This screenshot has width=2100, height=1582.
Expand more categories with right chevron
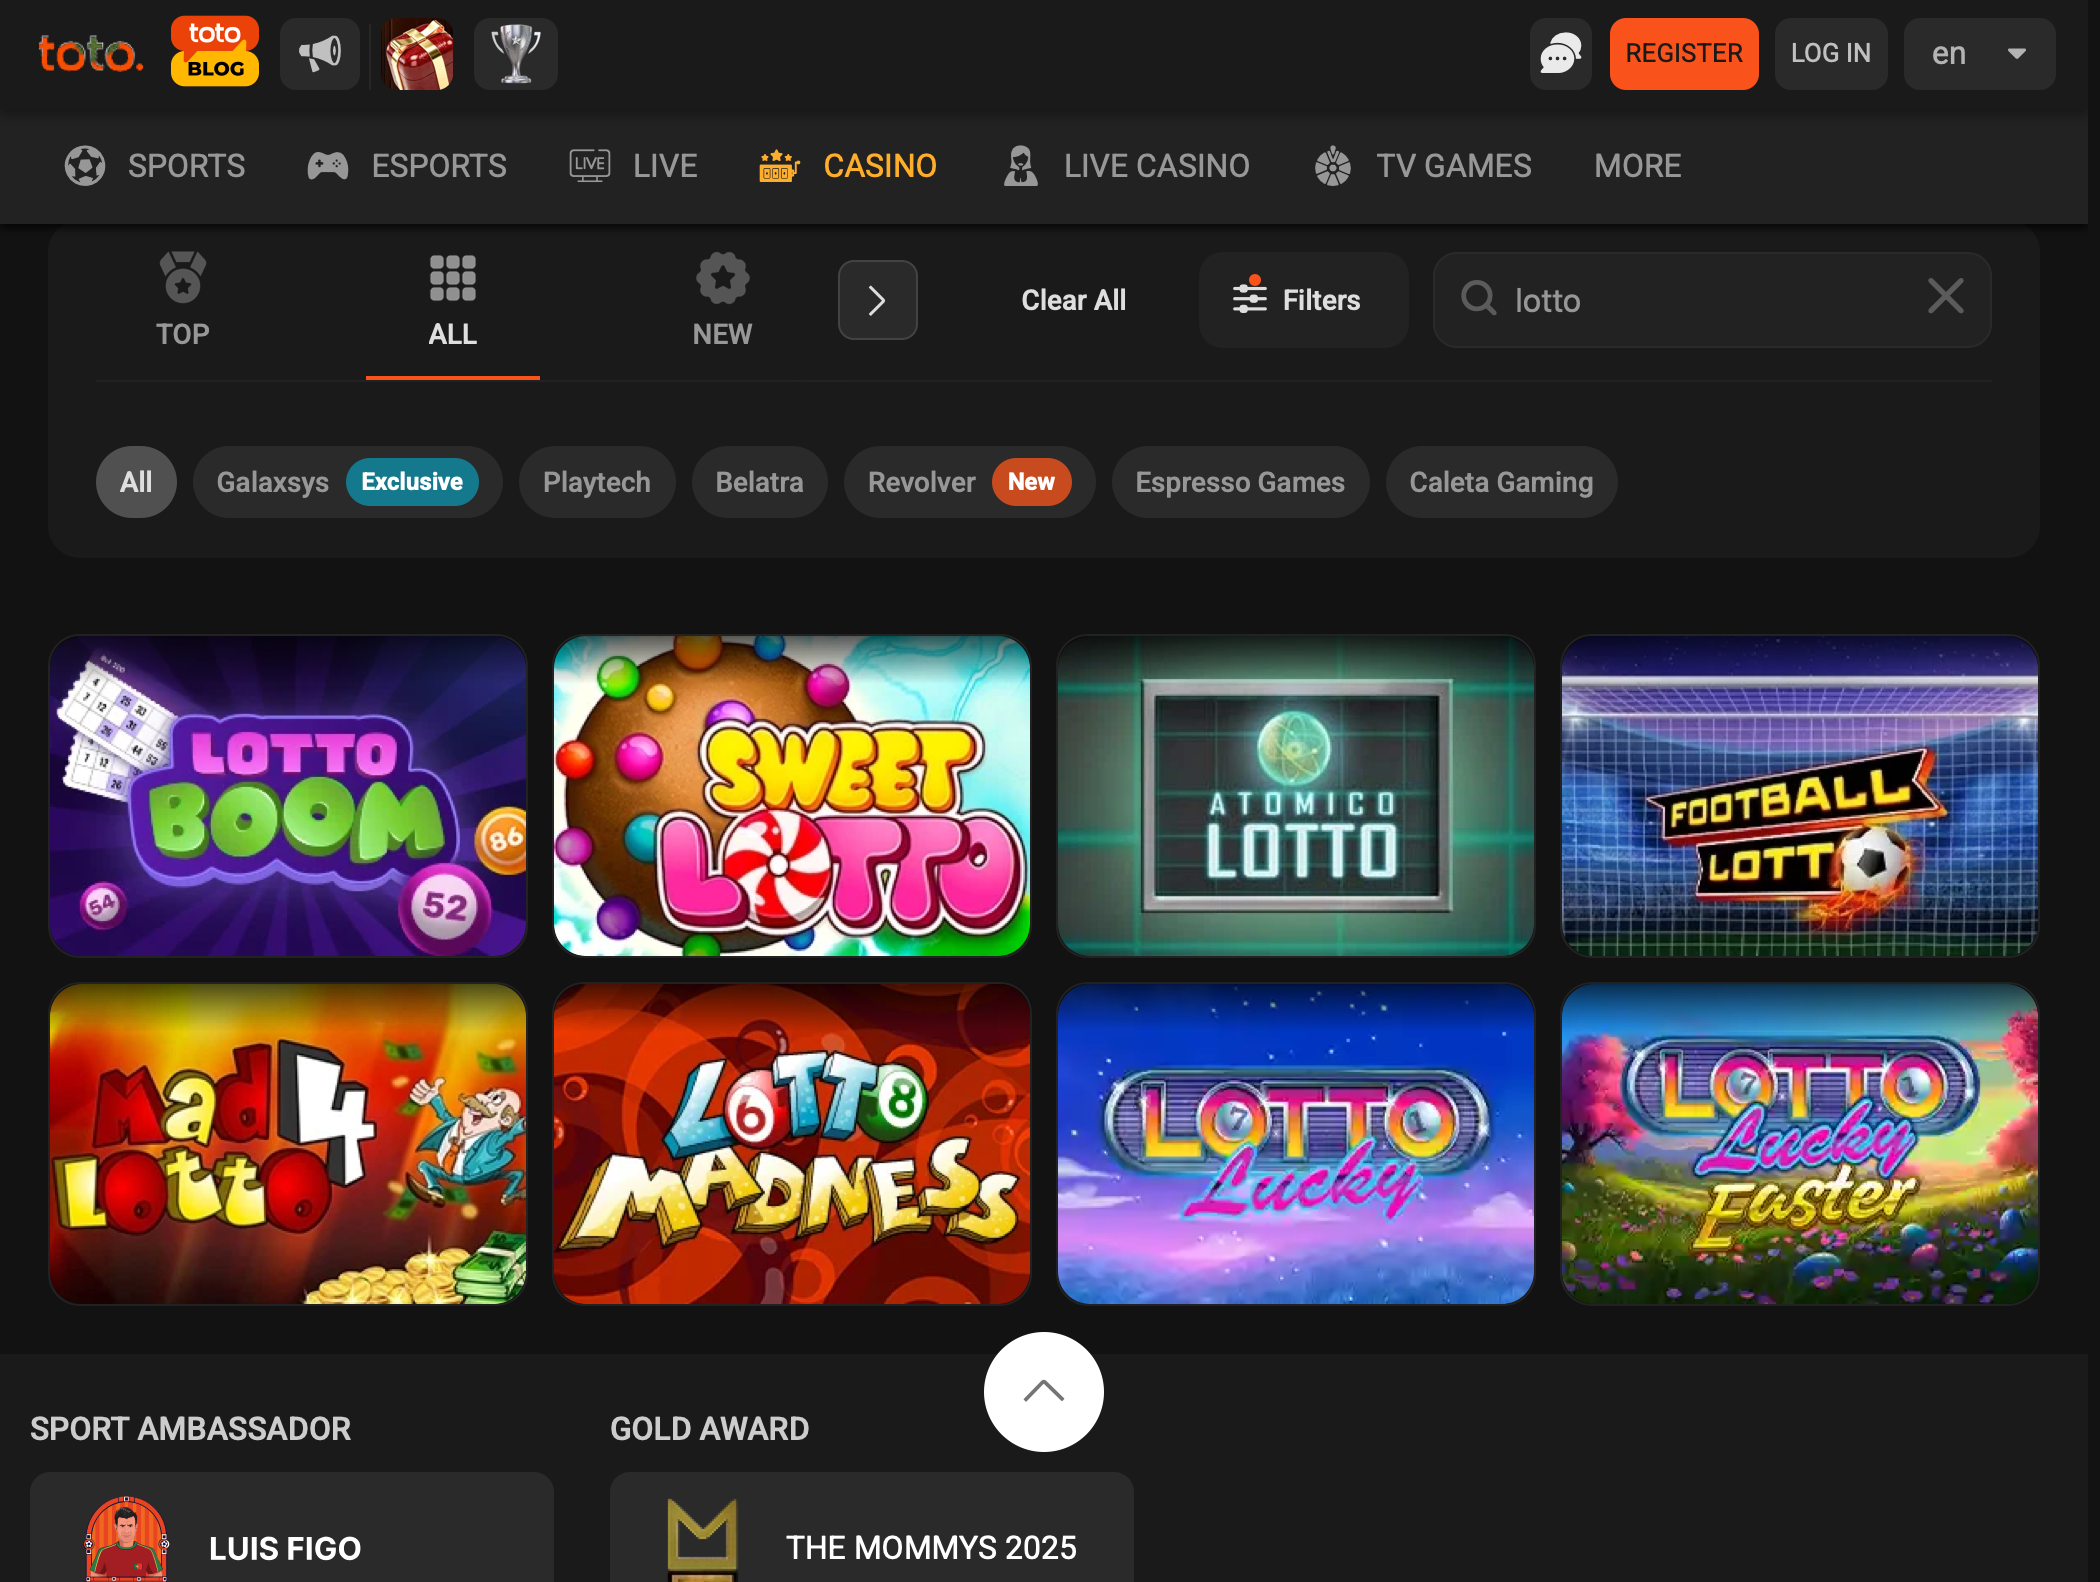click(x=877, y=300)
